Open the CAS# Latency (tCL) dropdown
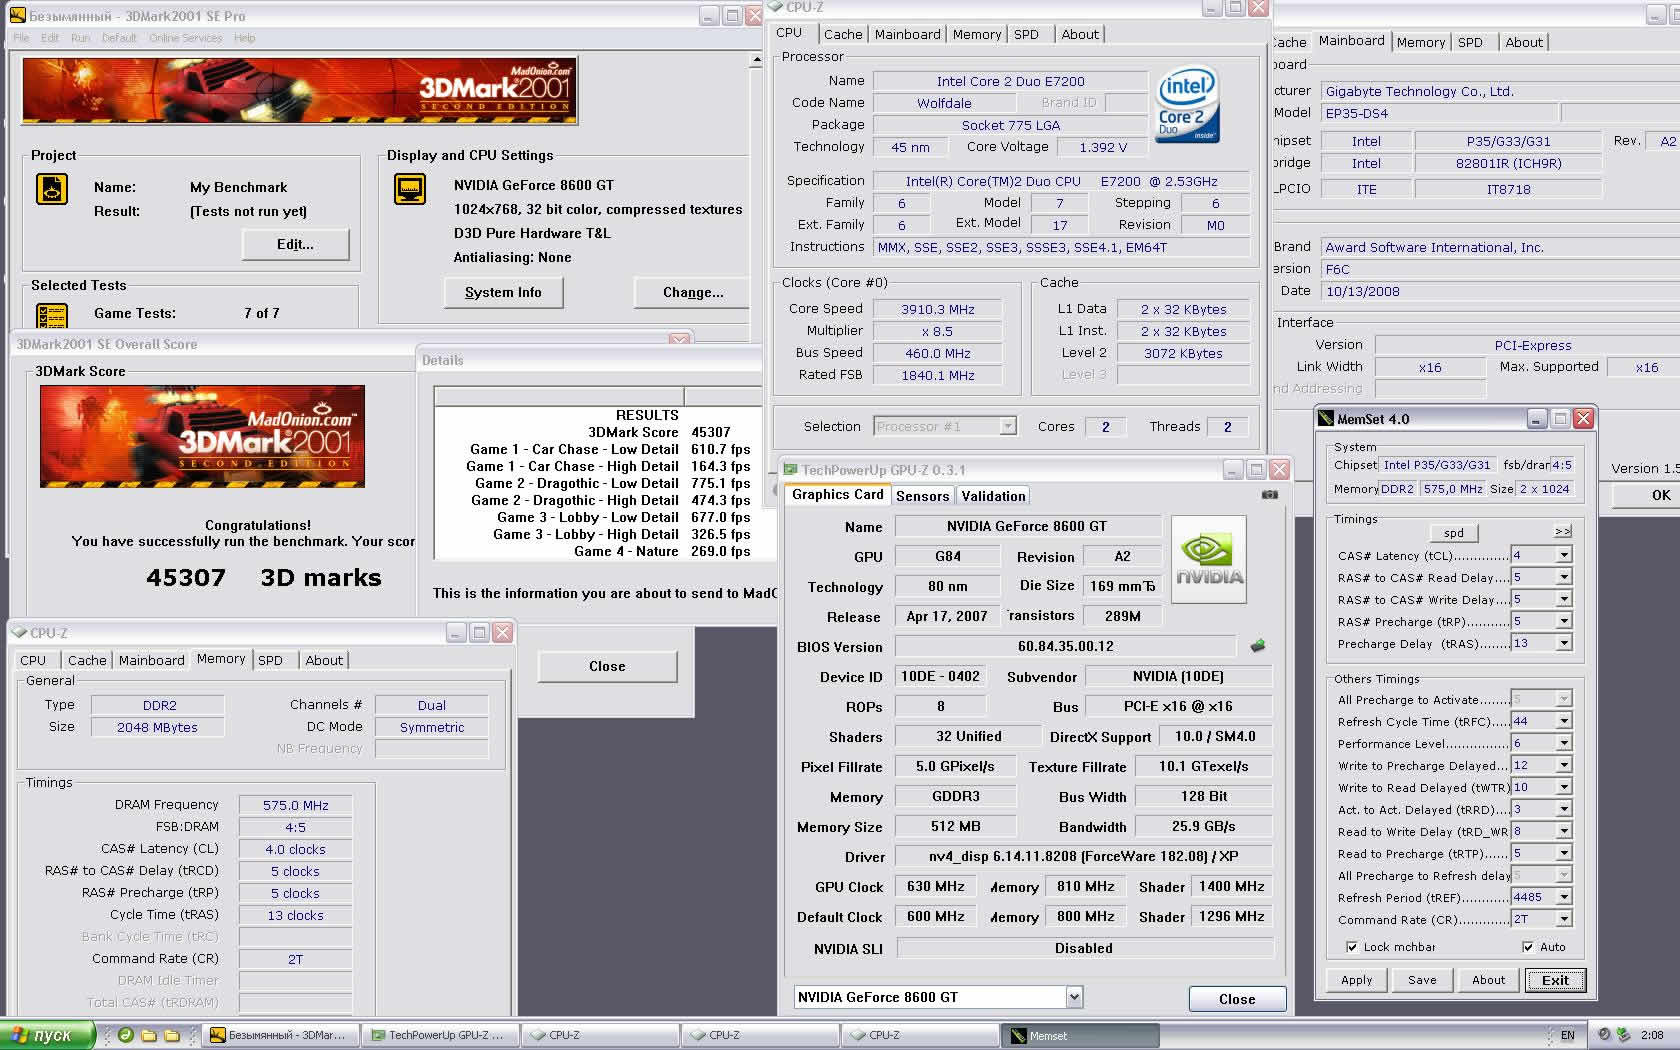This screenshot has height=1050, width=1680. [1564, 555]
